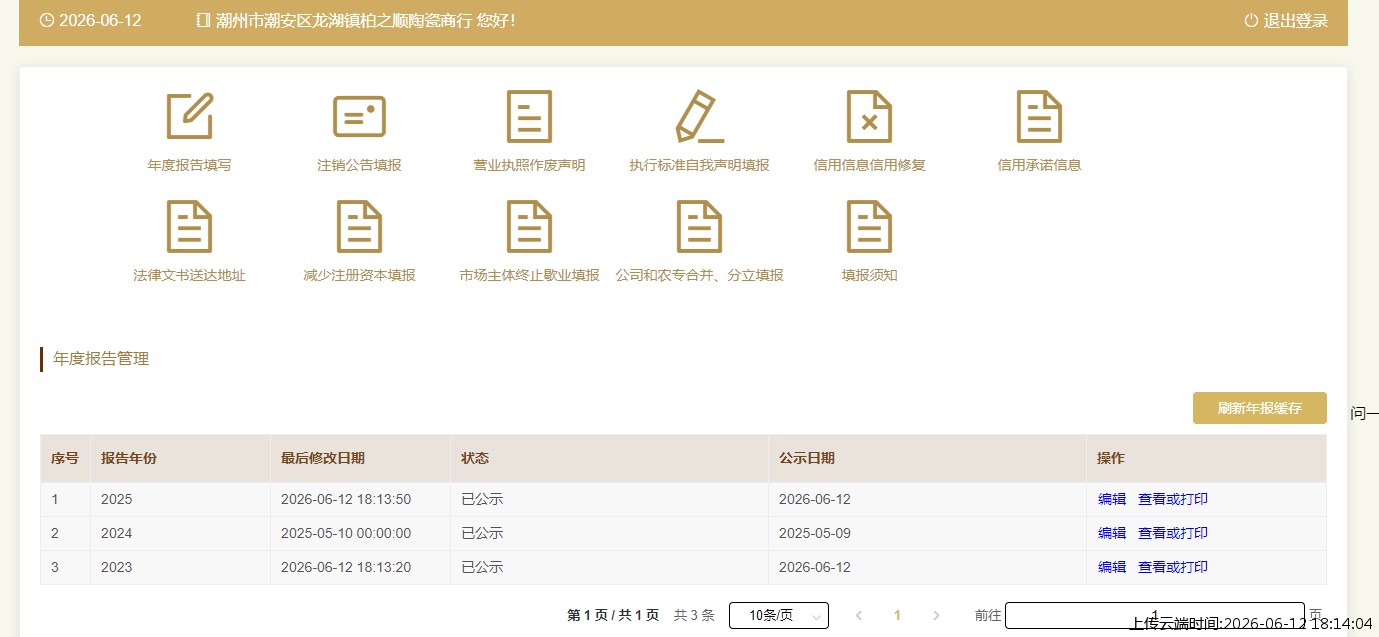Image resolution: width=1379 pixels, height=637 pixels.
Task: View or print the 2023 report
Action: (x=1173, y=567)
